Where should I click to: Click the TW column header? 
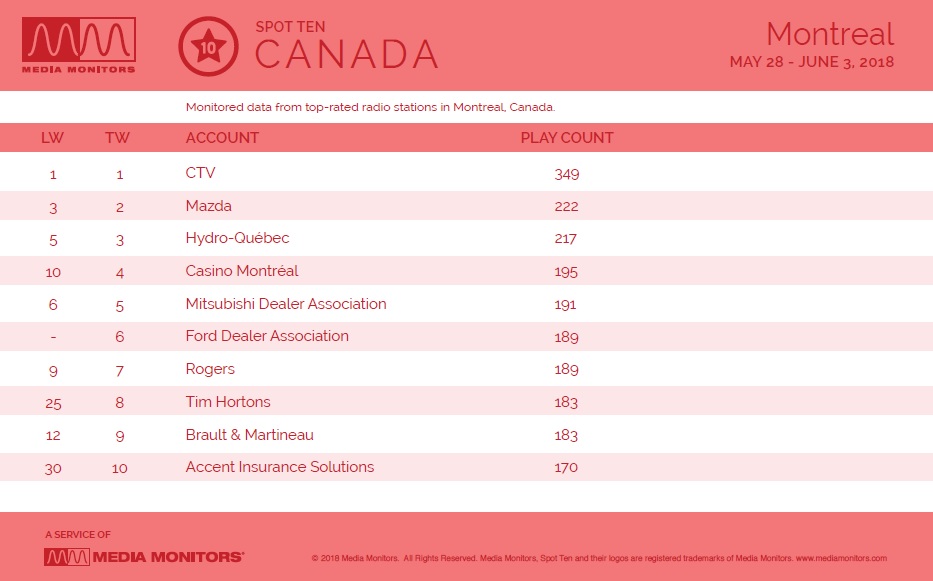117,138
